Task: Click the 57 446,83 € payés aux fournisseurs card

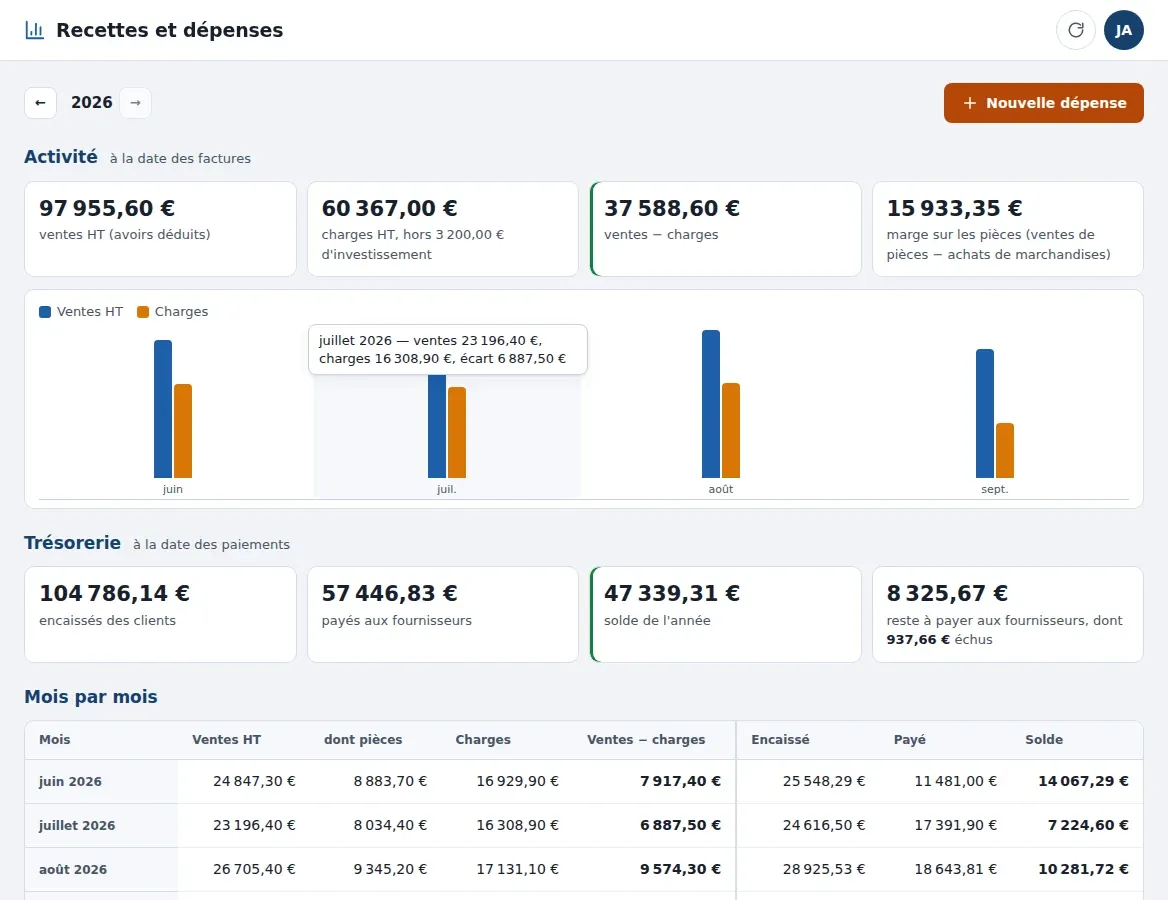Action: (442, 615)
